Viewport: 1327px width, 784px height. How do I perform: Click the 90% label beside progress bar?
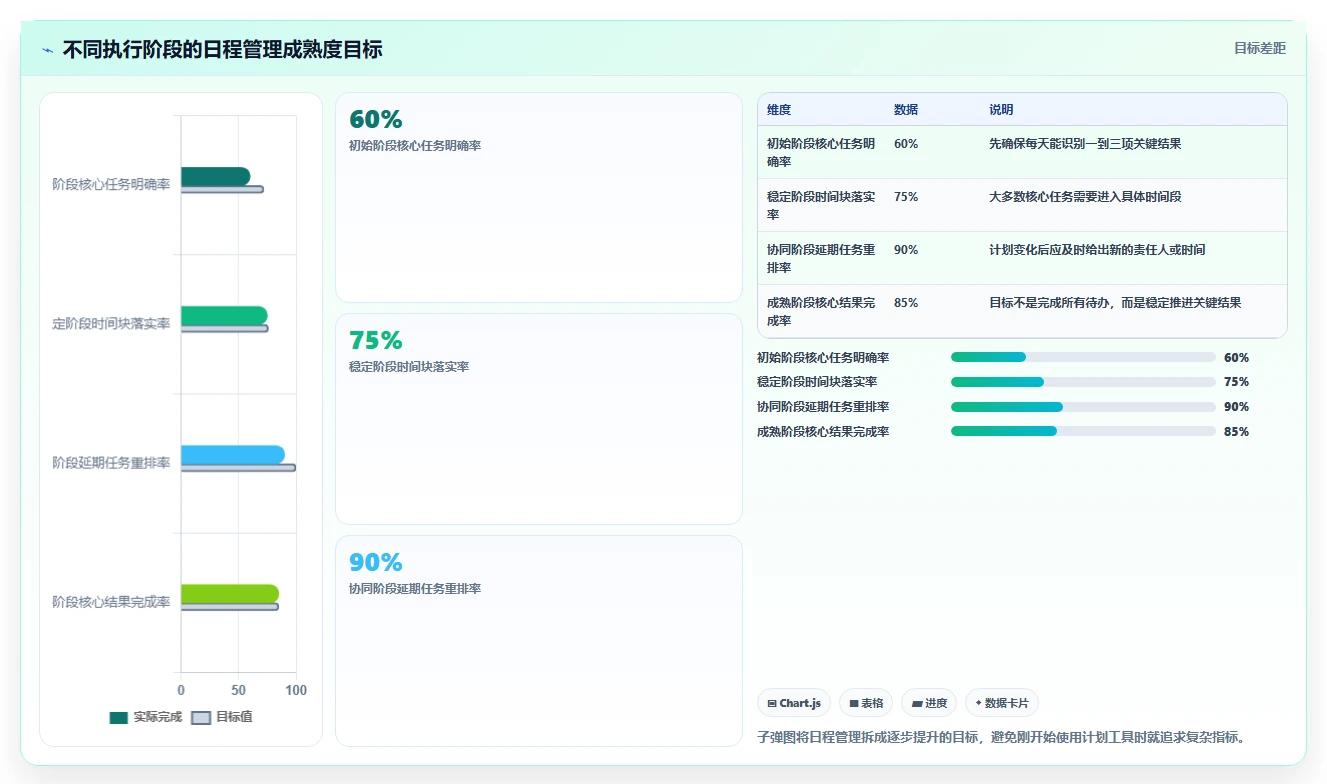pyautogui.click(x=1236, y=407)
